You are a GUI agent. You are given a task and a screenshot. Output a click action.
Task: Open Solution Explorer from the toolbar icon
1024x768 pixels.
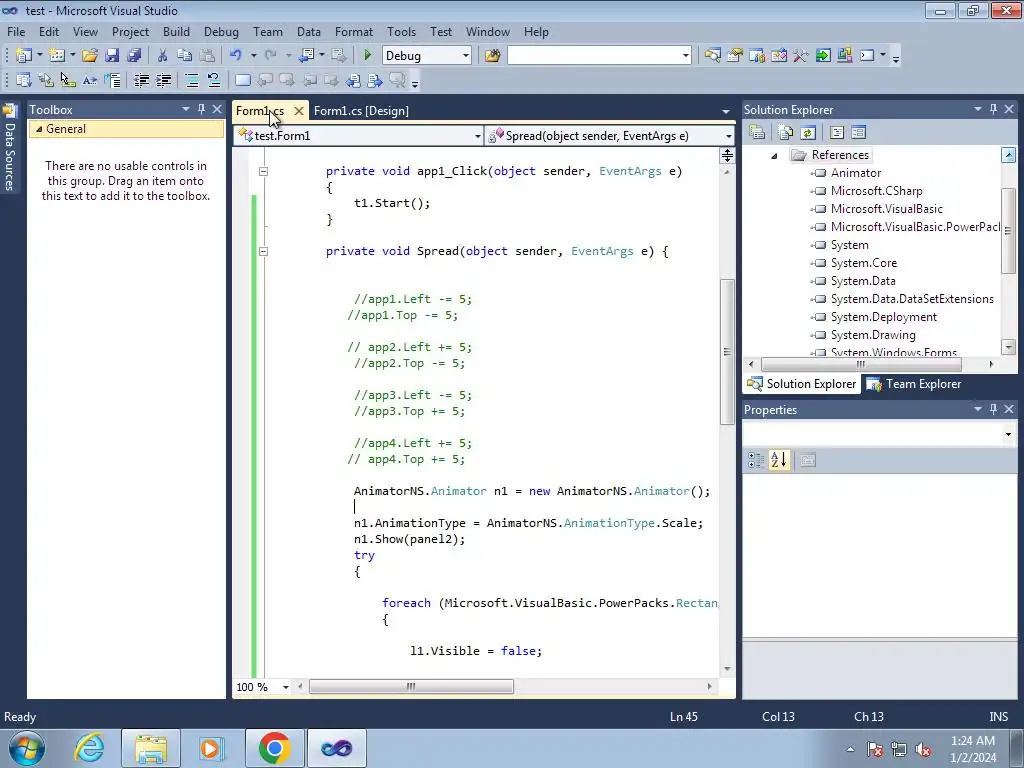(712, 56)
